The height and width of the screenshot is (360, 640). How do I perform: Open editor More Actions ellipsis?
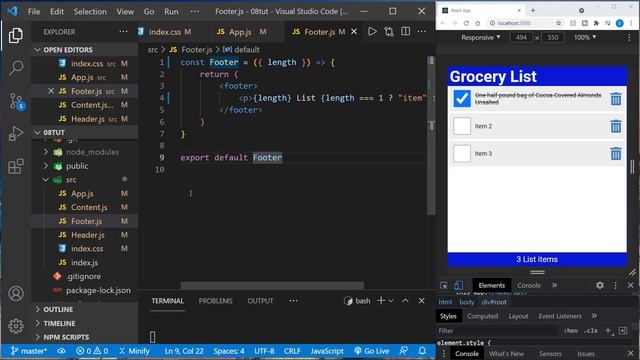point(422,31)
